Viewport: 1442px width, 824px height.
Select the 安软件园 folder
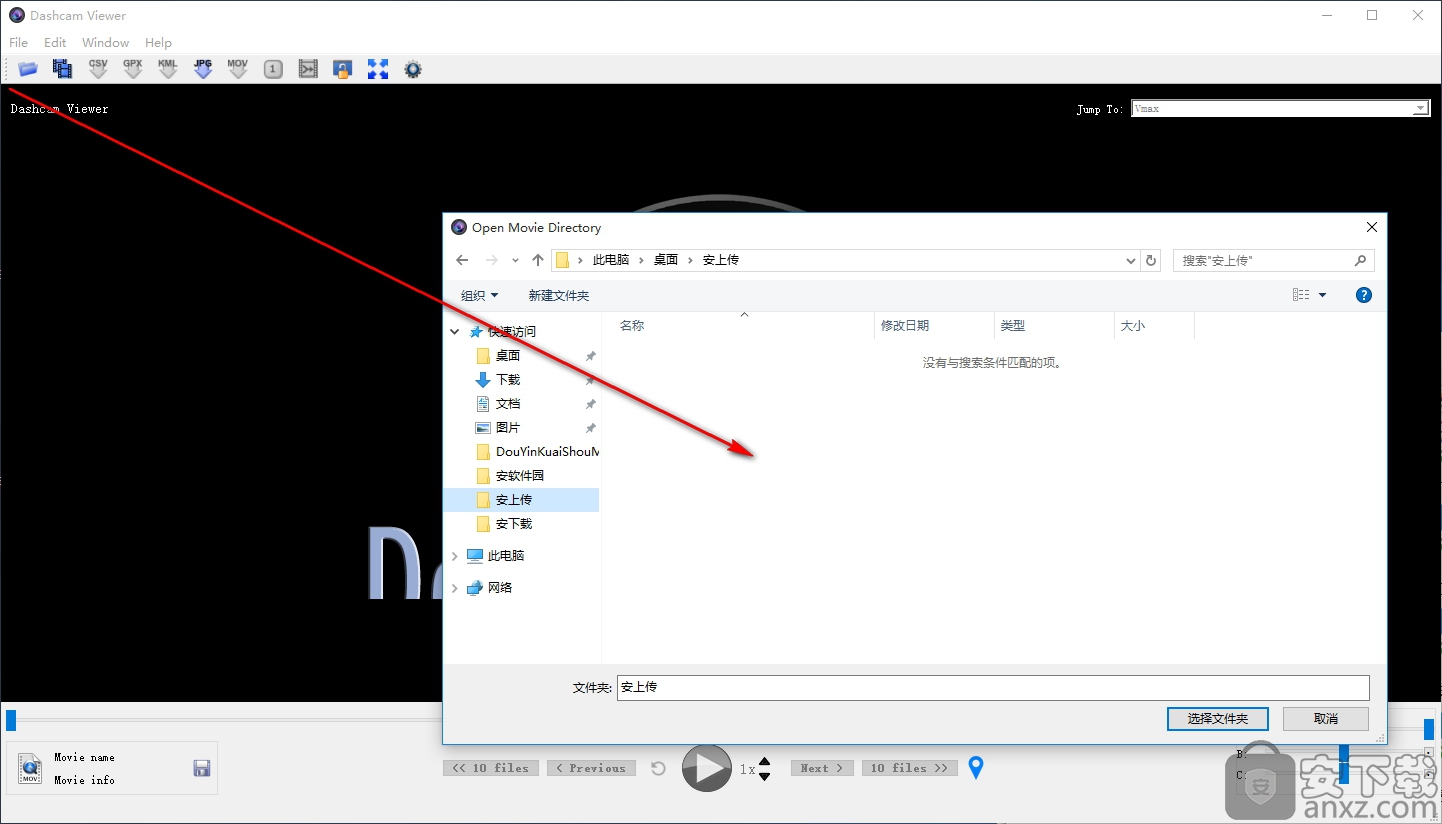521,476
